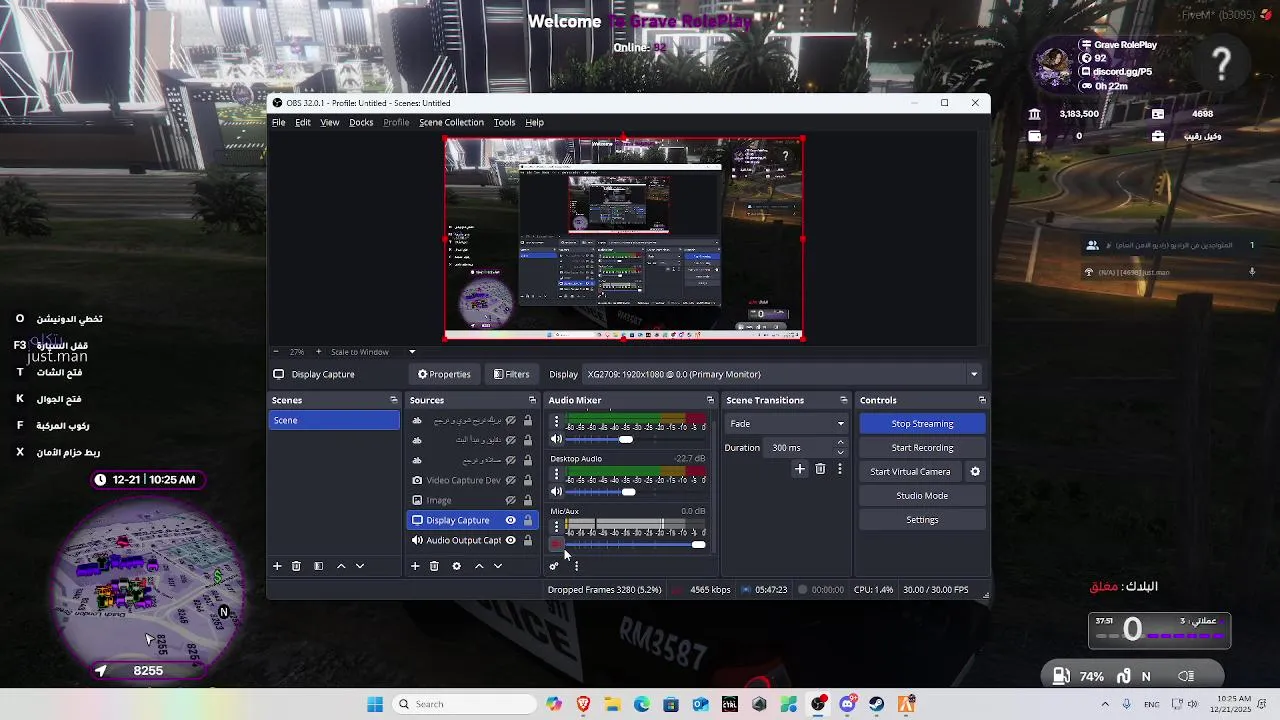The width and height of the screenshot is (1280, 720).
Task: Open the Display monitor dropdown
Action: click(x=781, y=374)
